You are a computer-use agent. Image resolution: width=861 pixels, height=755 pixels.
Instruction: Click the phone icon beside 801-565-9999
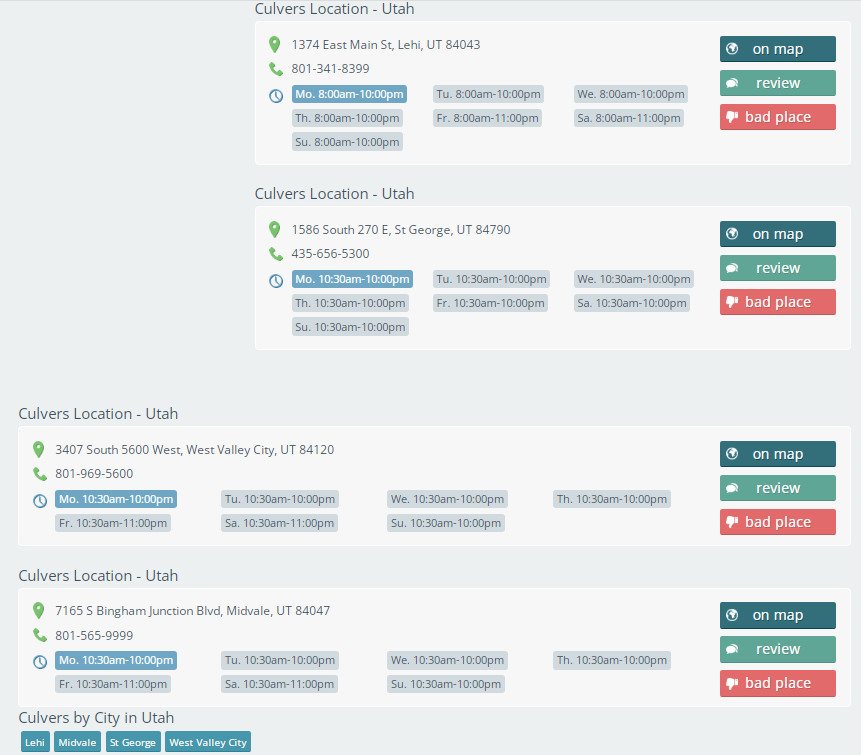40,635
